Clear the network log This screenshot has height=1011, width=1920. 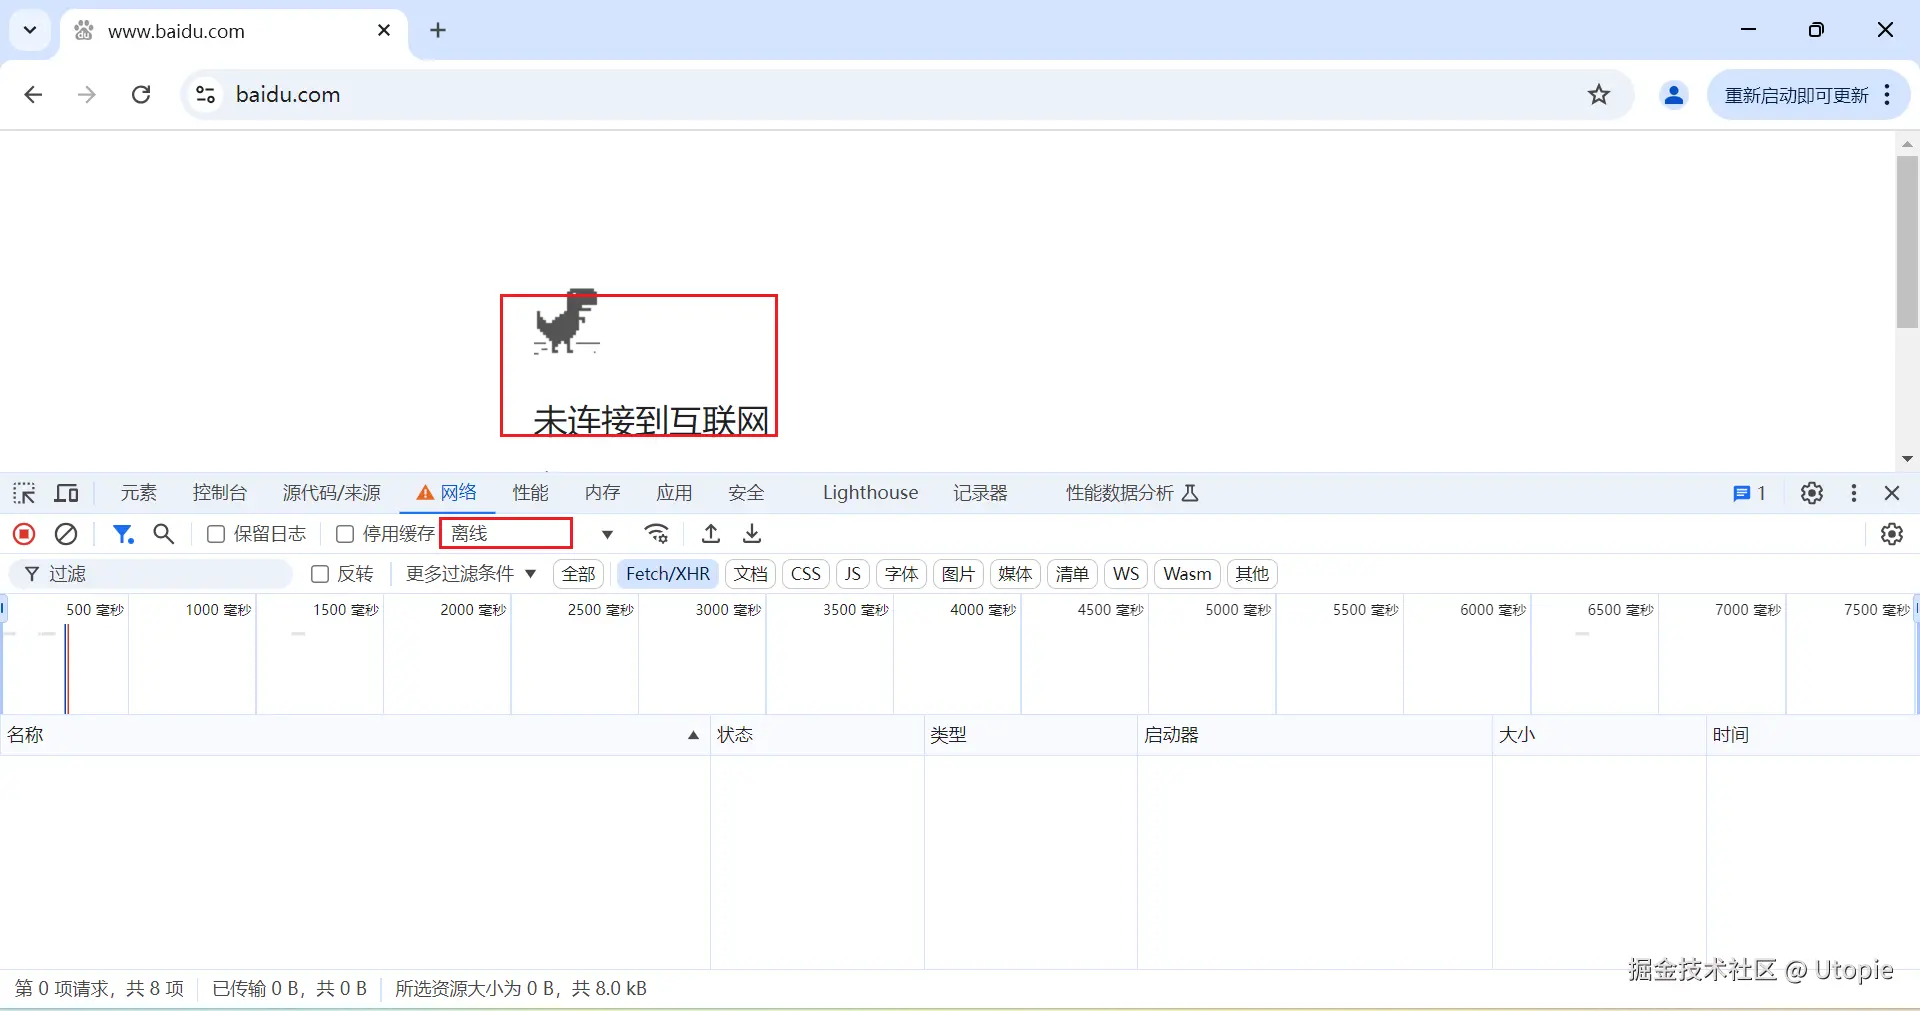[x=66, y=534]
